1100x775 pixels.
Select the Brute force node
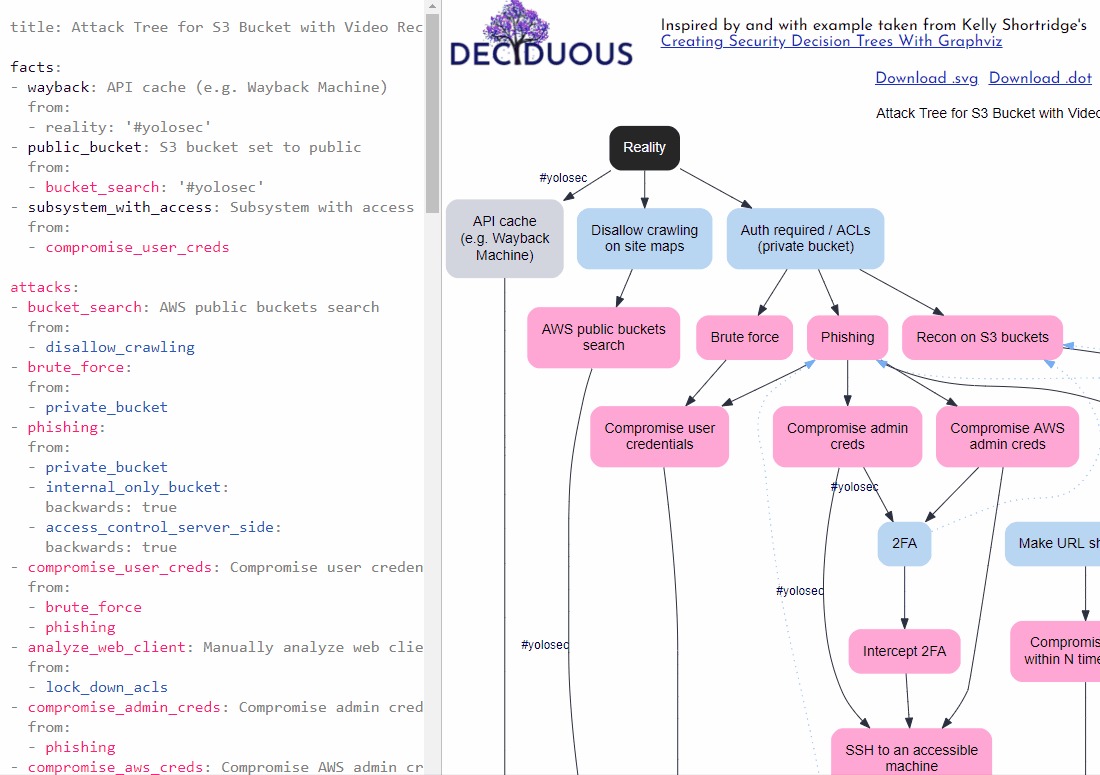tap(744, 337)
